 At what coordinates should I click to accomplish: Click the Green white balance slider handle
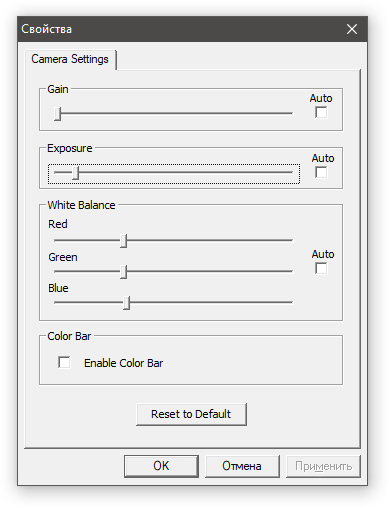[123, 272]
